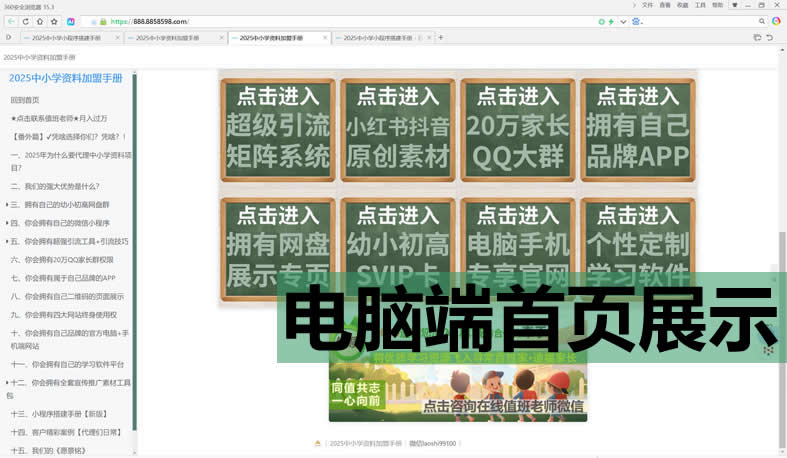Viewport: 787px width, 458px height.
Task: Click the breadcrumb 2025中小学资料加盟手册 header text
Action: pos(39,57)
